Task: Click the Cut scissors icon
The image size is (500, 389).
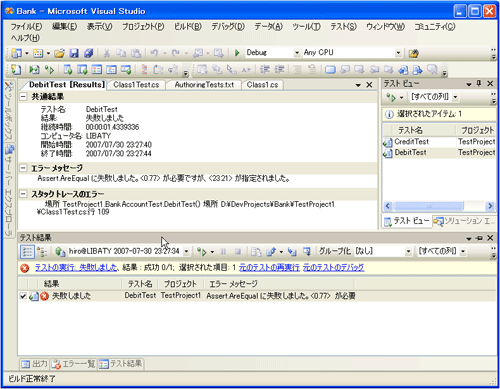Action: [x=107, y=53]
